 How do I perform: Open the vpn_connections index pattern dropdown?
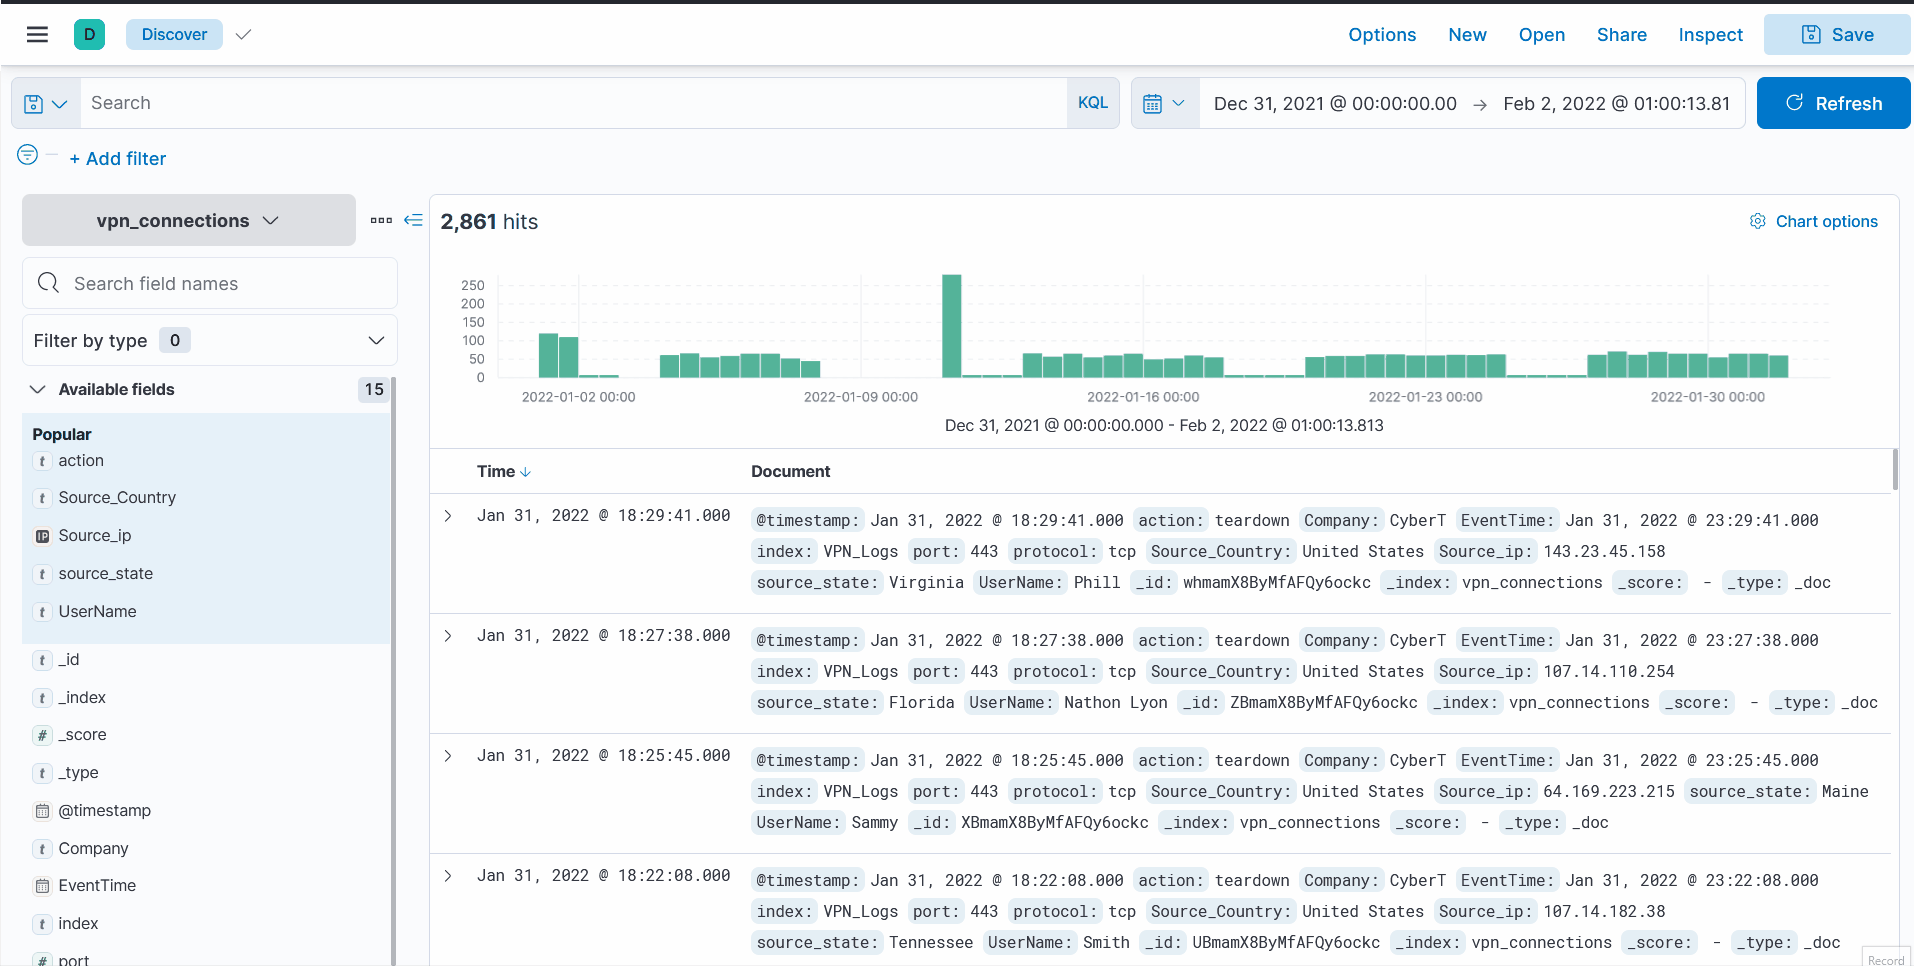189,220
